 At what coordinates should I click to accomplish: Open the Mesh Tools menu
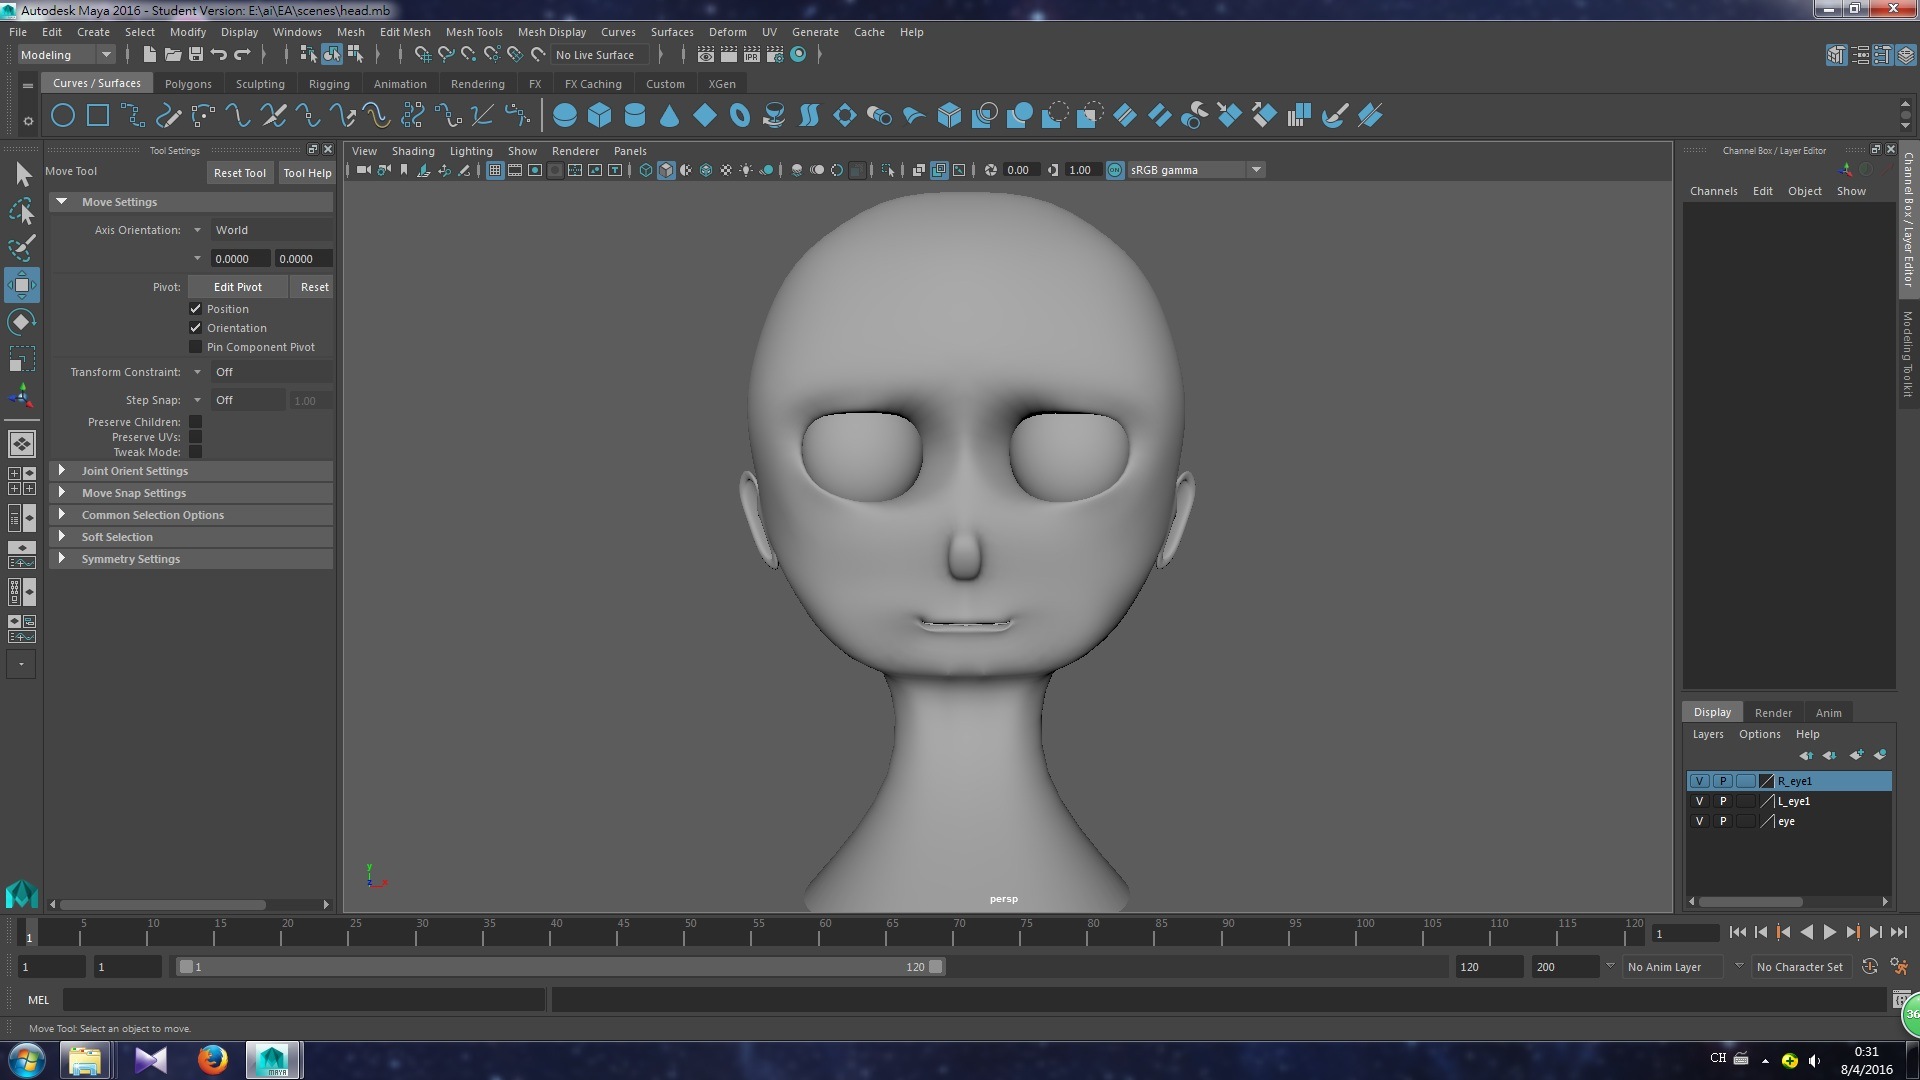coord(473,32)
